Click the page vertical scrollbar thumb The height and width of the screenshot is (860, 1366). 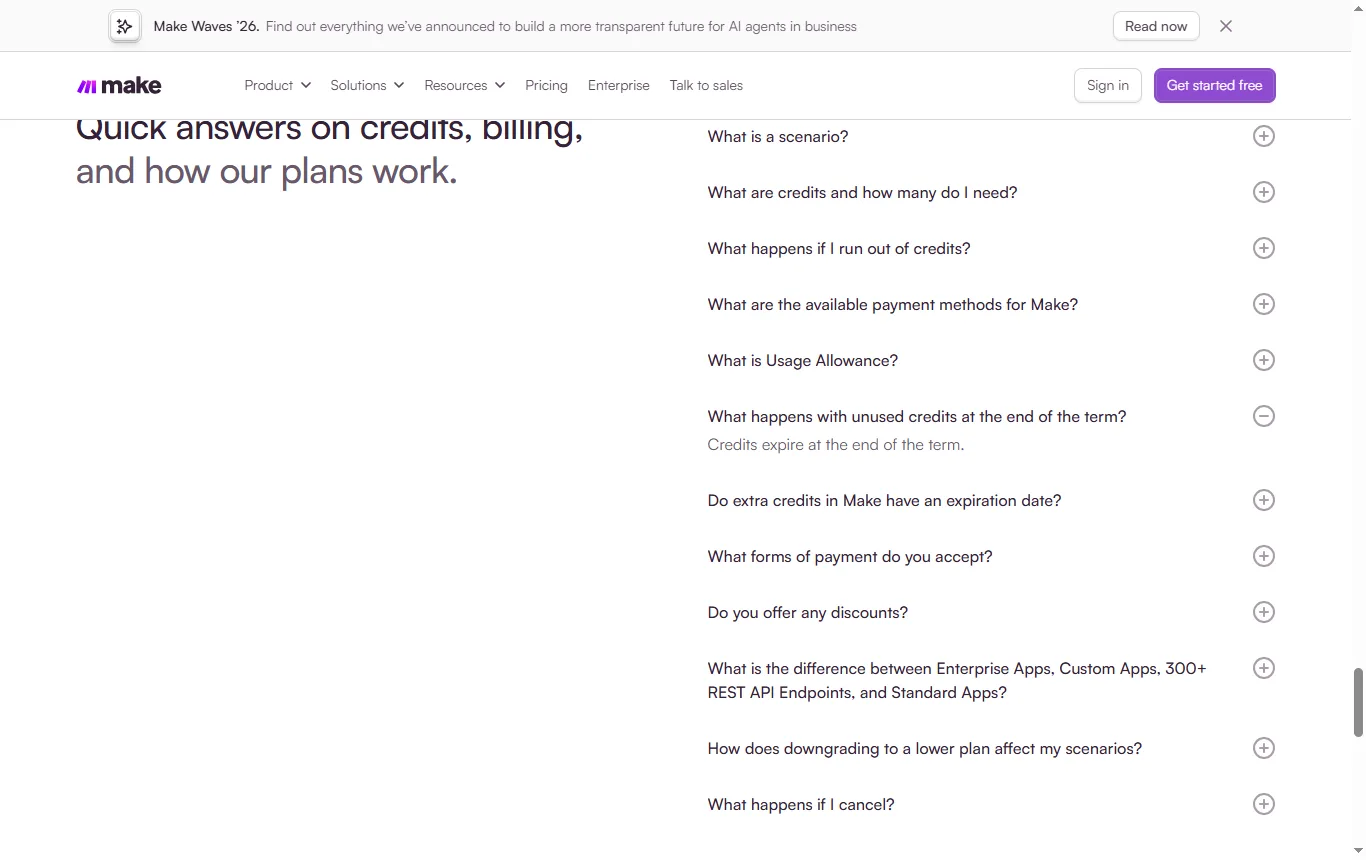[x=1358, y=703]
